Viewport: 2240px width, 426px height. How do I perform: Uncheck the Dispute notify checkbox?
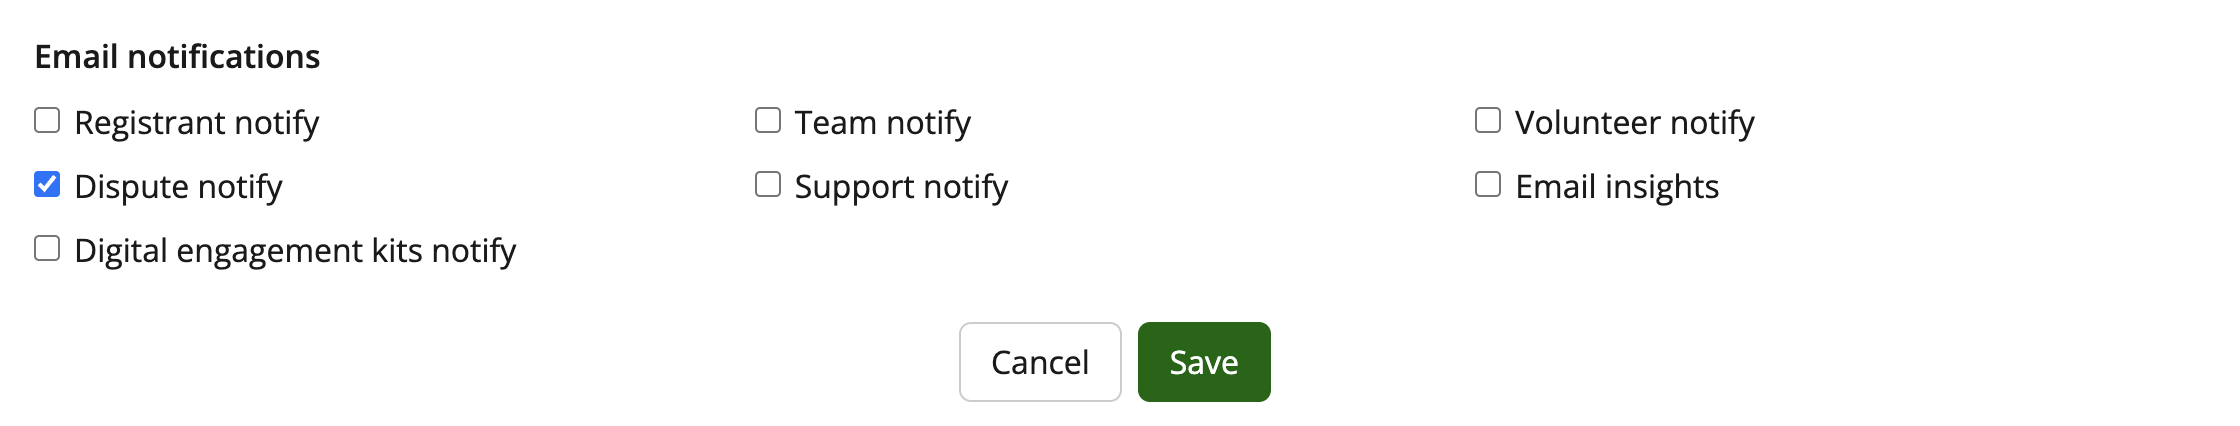tap(47, 185)
